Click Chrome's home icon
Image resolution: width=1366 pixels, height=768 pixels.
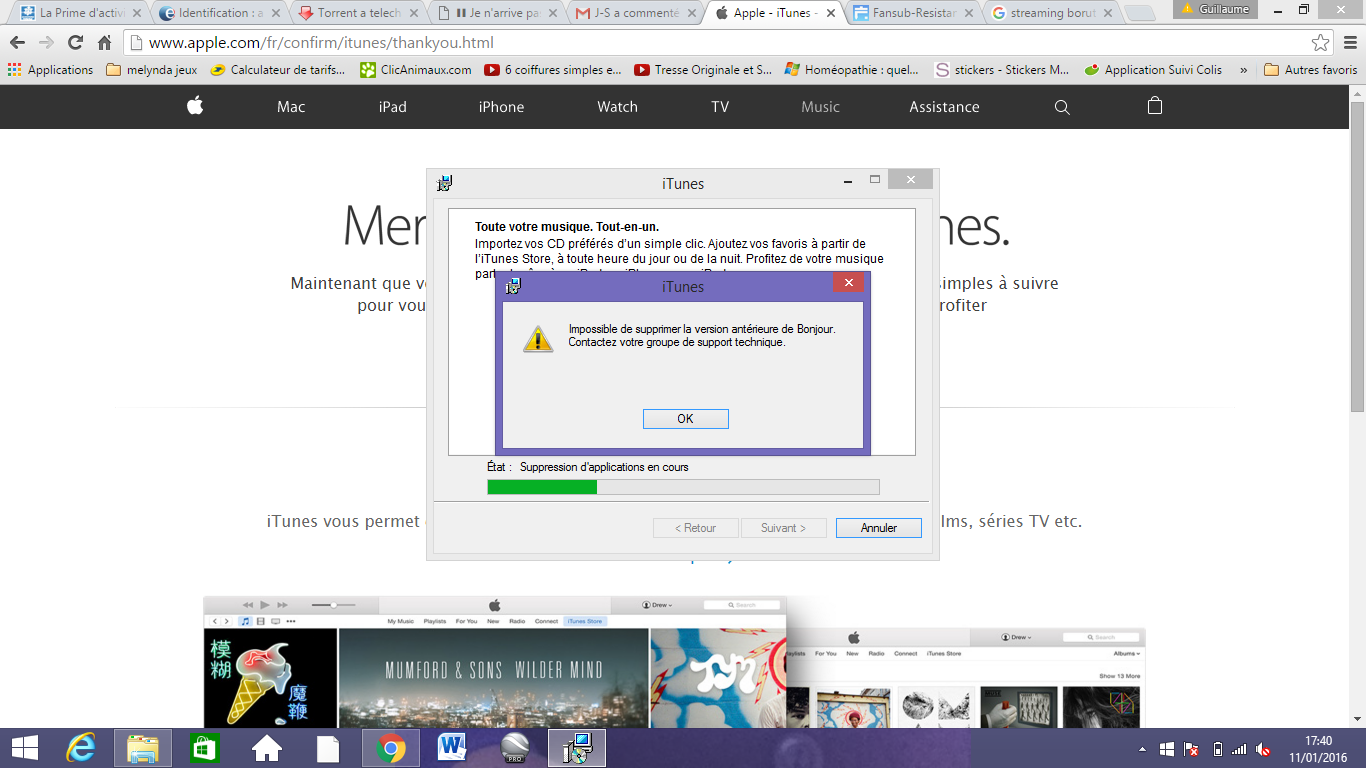pyautogui.click(x=104, y=43)
